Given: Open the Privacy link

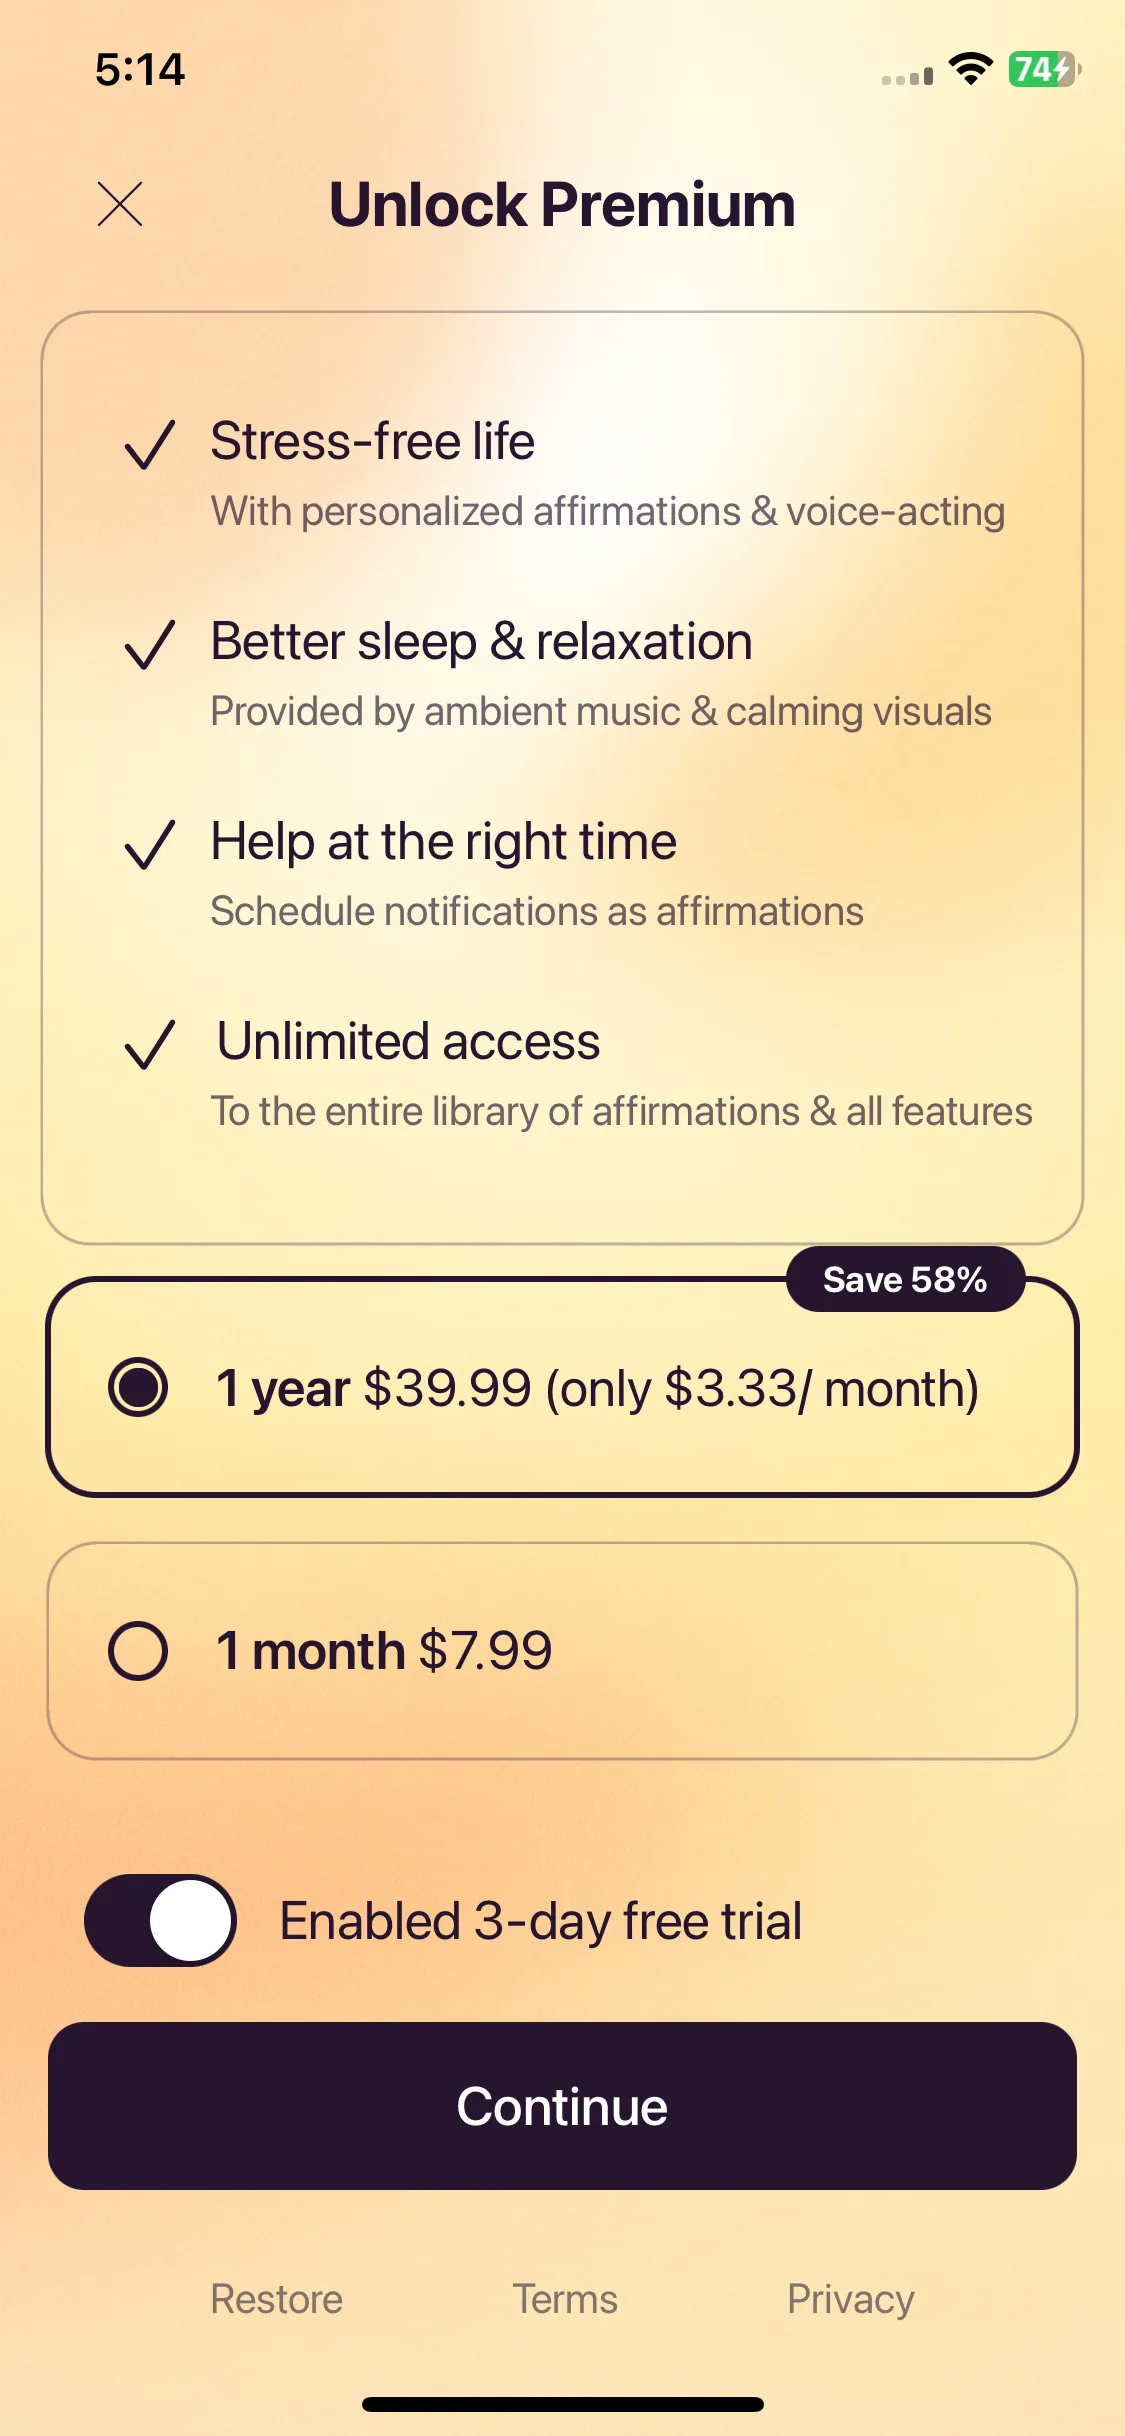Looking at the screenshot, I should coord(851,2299).
